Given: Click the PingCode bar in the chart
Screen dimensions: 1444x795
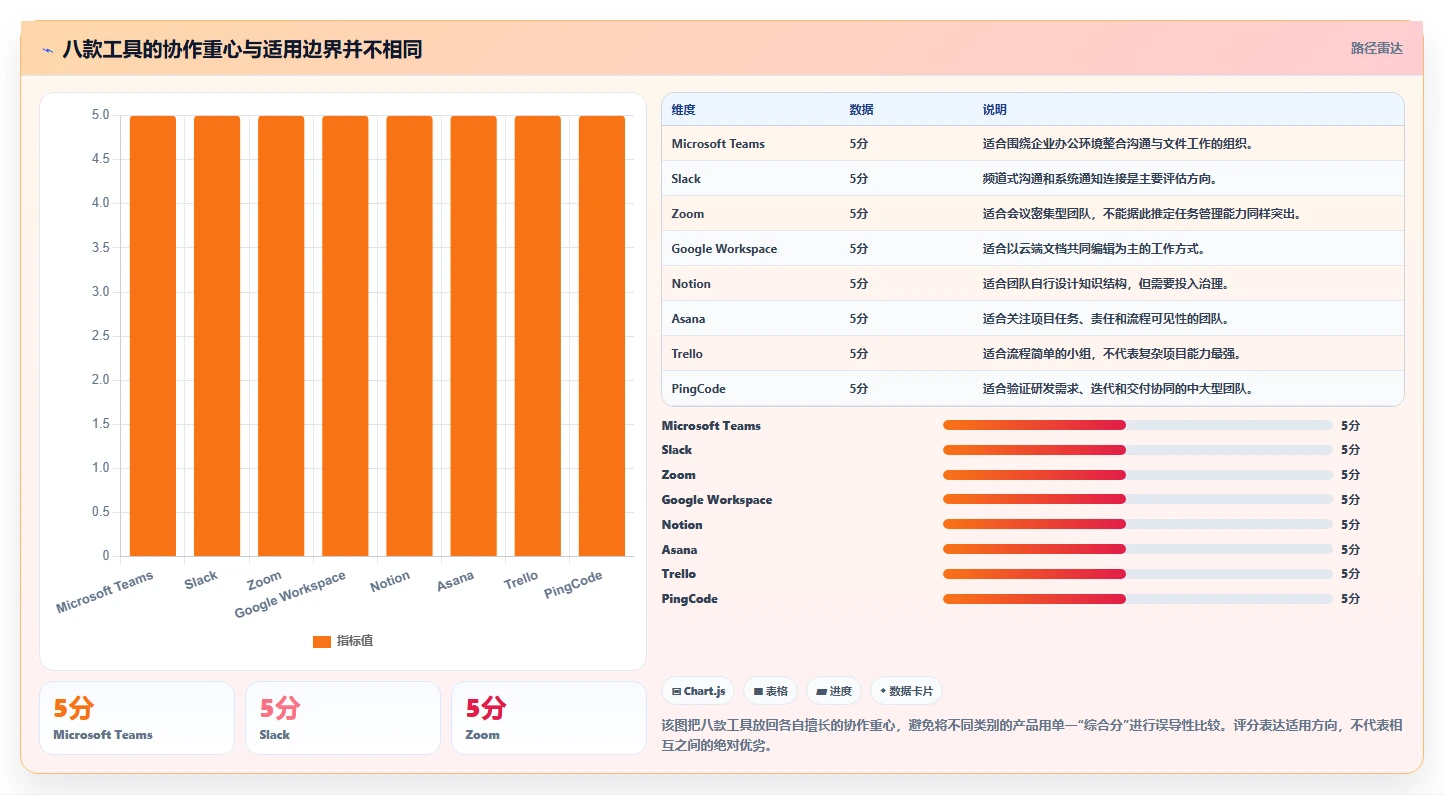Looking at the screenshot, I should click(x=601, y=336).
